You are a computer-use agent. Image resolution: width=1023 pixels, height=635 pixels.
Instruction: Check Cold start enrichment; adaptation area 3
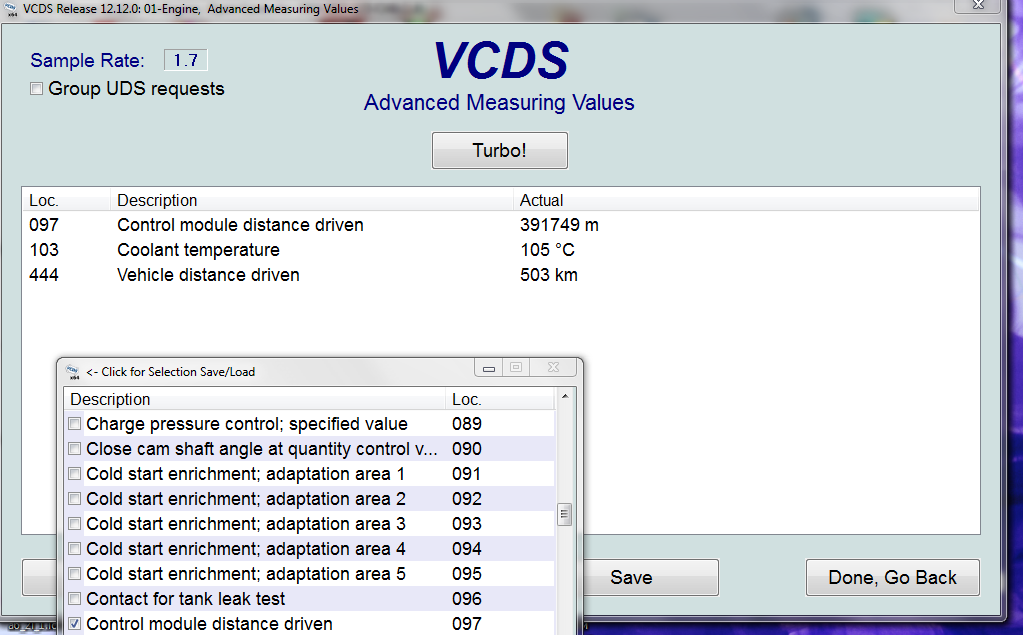pos(74,524)
